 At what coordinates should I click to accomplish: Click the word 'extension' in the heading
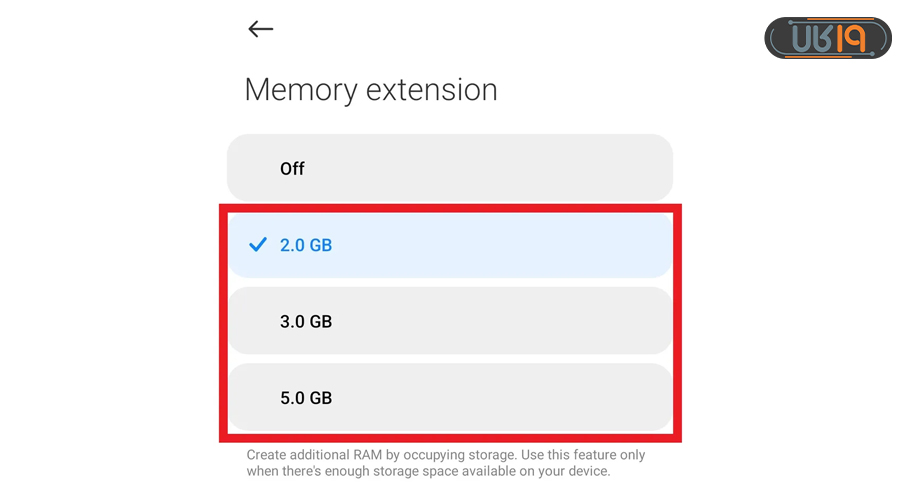[432, 90]
